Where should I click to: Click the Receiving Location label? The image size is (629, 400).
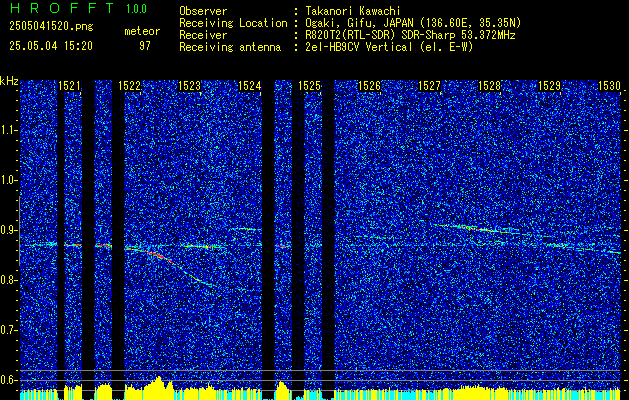[x=233, y=23]
